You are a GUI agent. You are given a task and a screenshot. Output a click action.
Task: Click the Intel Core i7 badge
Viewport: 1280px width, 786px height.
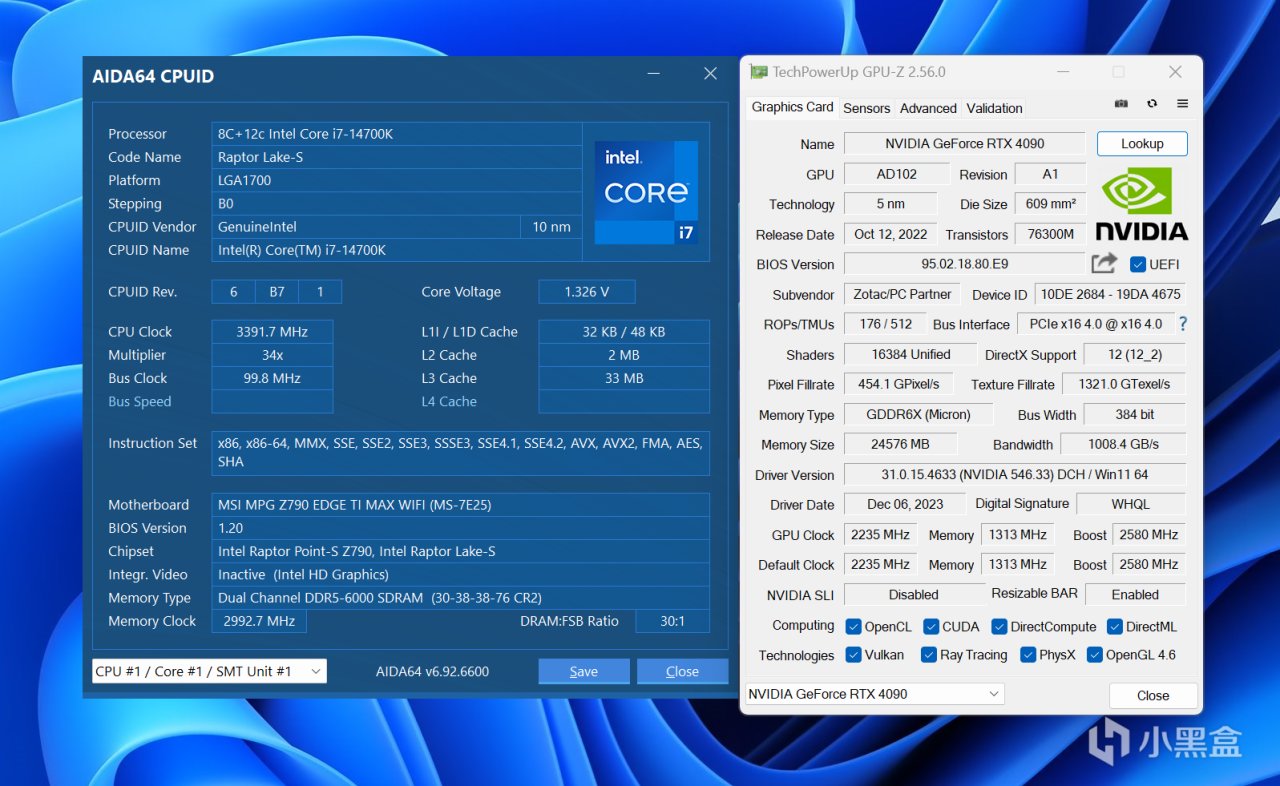(x=646, y=192)
